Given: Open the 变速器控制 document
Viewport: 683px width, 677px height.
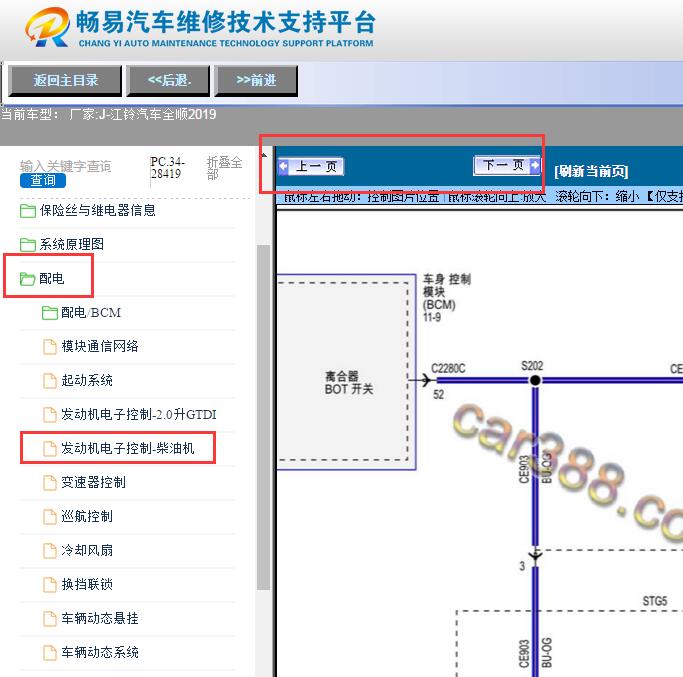Looking at the screenshot, I should [94, 482].
